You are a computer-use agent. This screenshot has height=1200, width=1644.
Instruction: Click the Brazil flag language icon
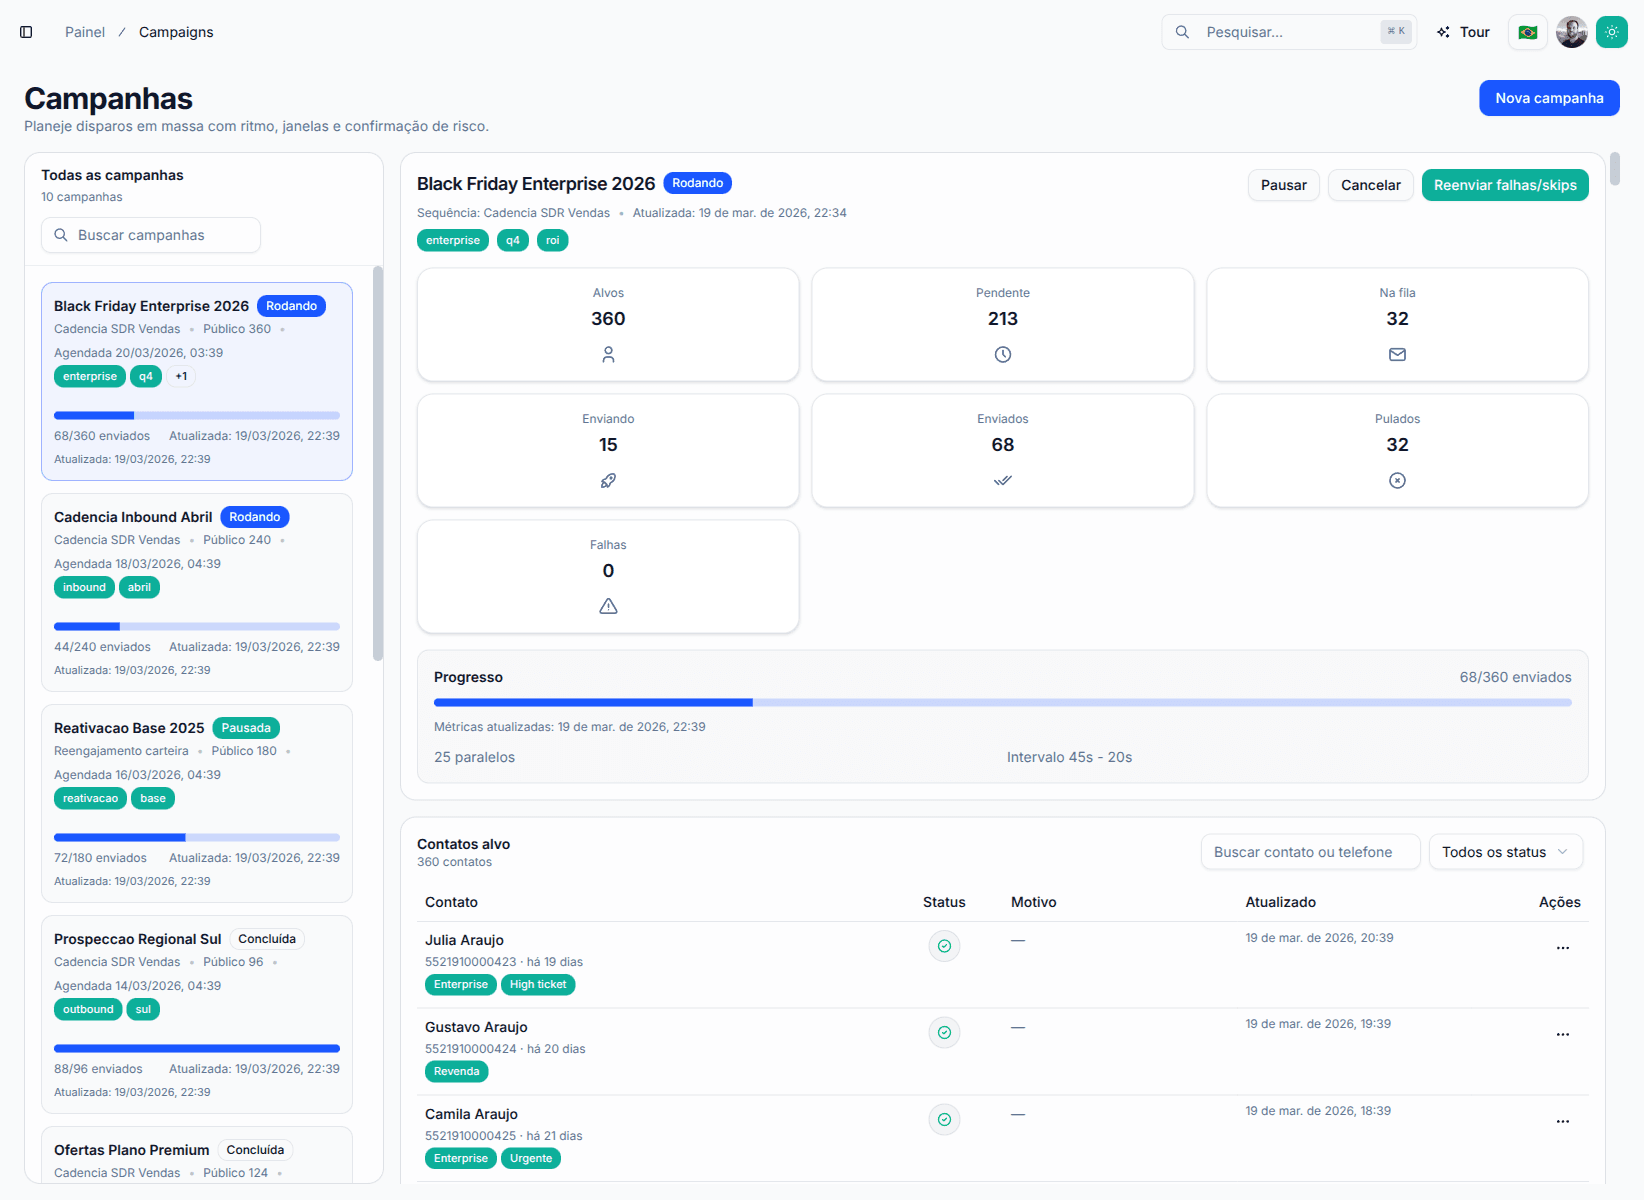(x=1528, y=32)
